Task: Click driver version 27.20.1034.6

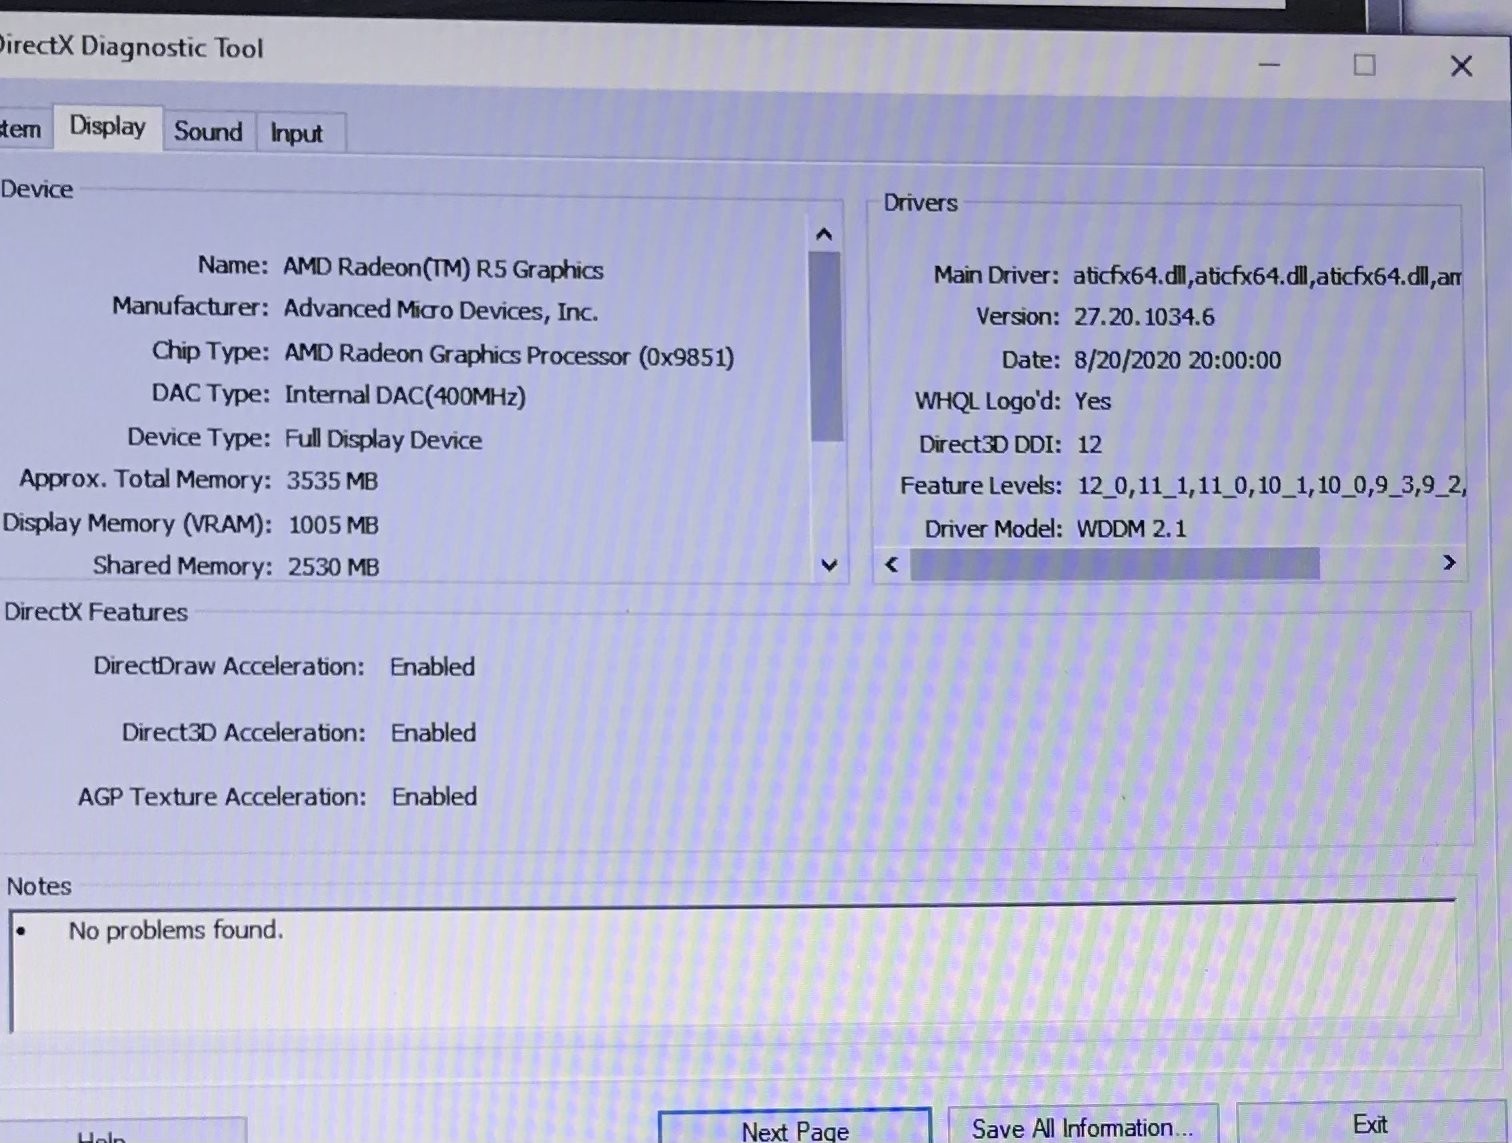Action: 1144,317
